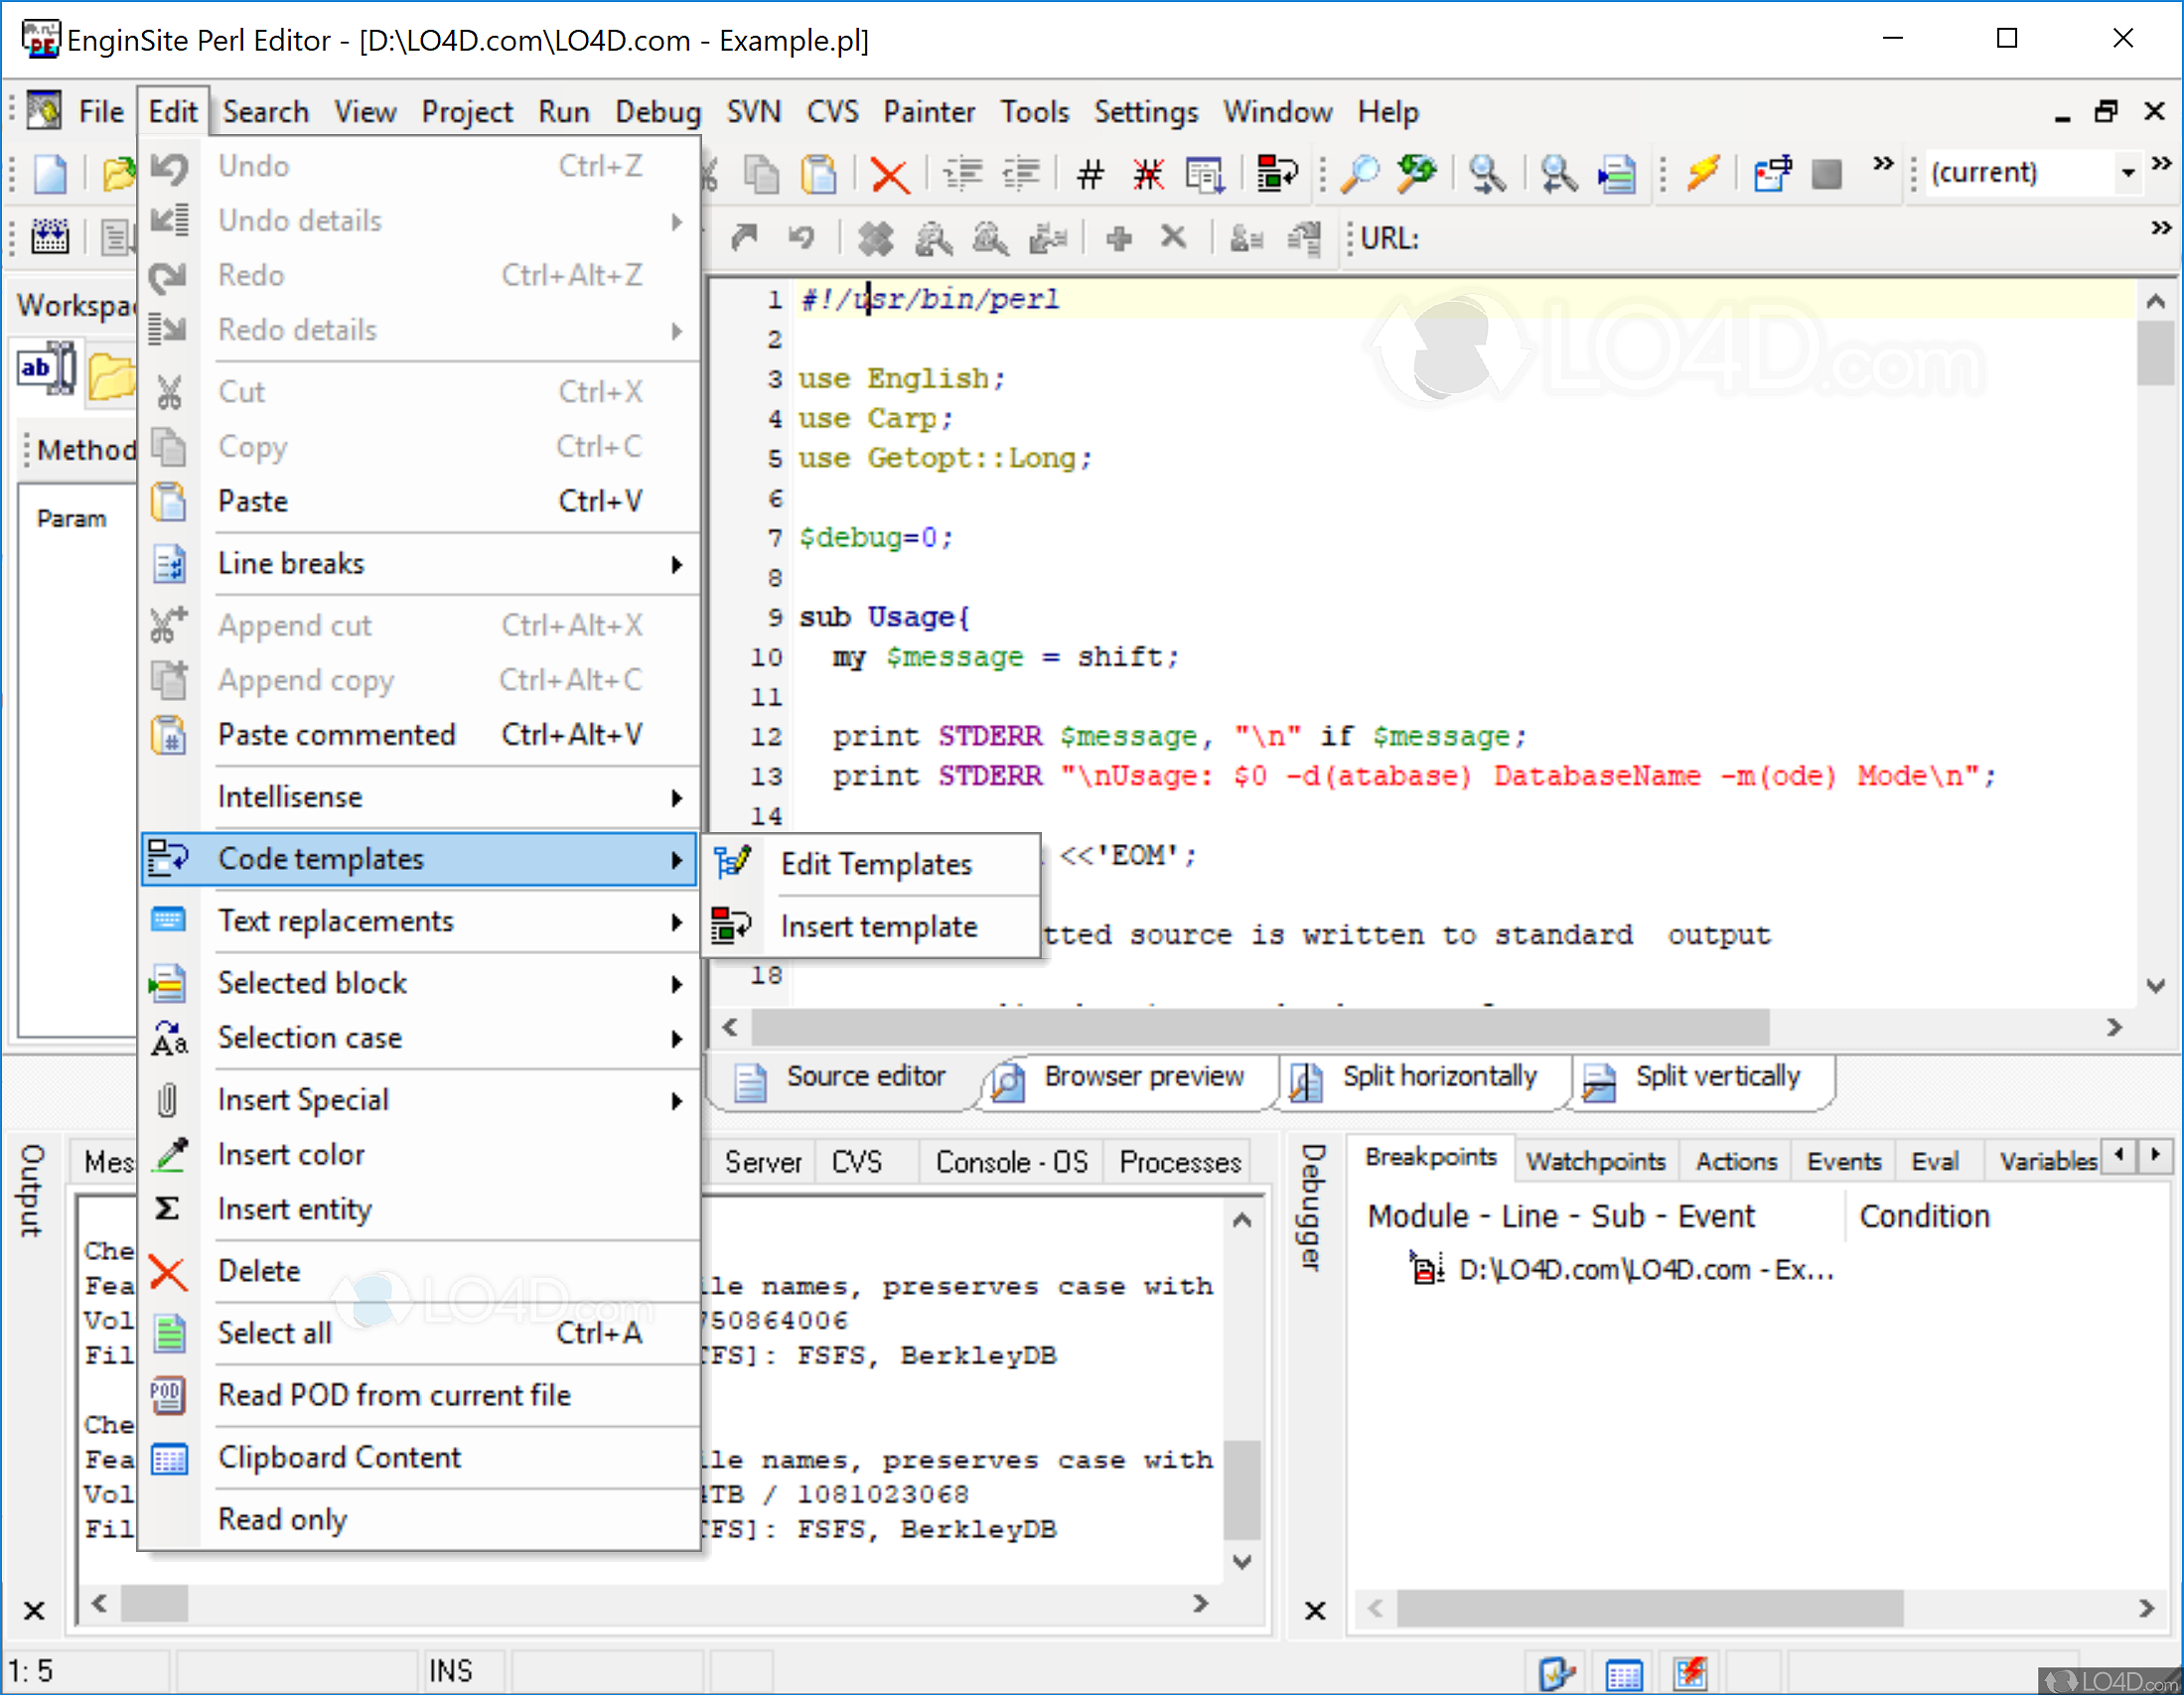Select Paste commented in Edit menu
The width and height of the screenshot is (2184, 1695).
click(x=336, y=735)
